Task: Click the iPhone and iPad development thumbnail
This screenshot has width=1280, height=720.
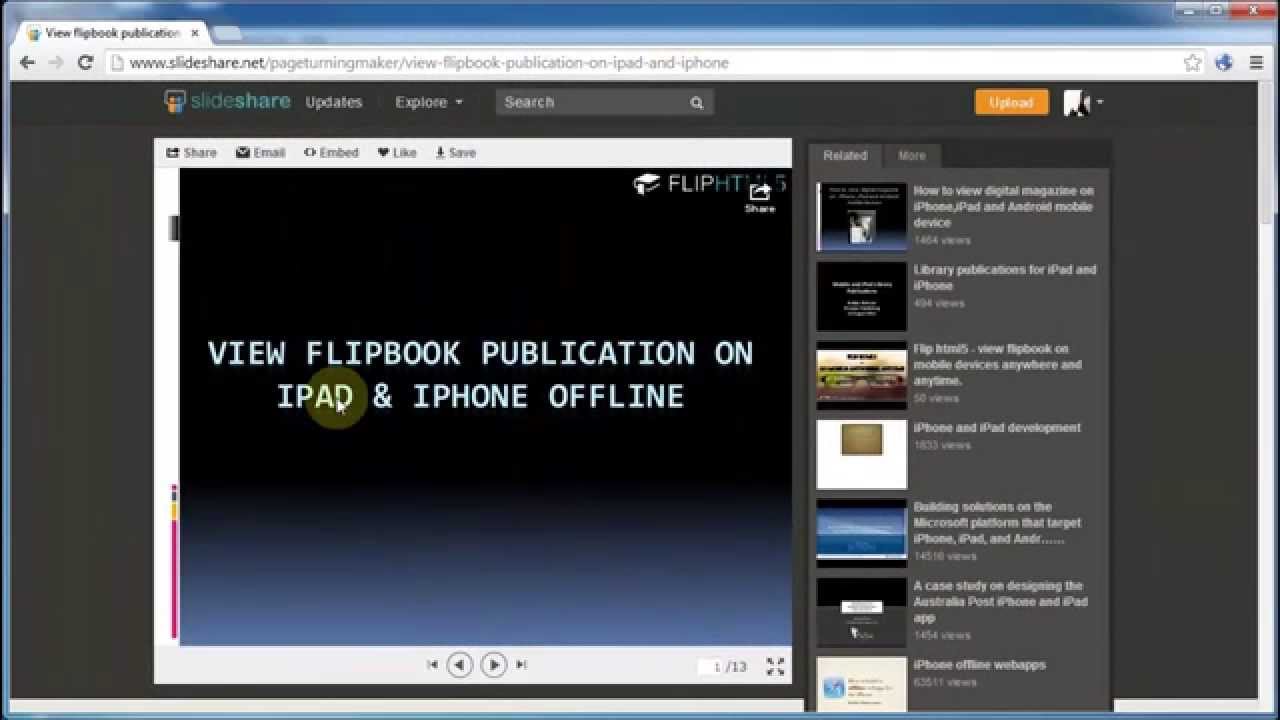Action: coord(861,454)
